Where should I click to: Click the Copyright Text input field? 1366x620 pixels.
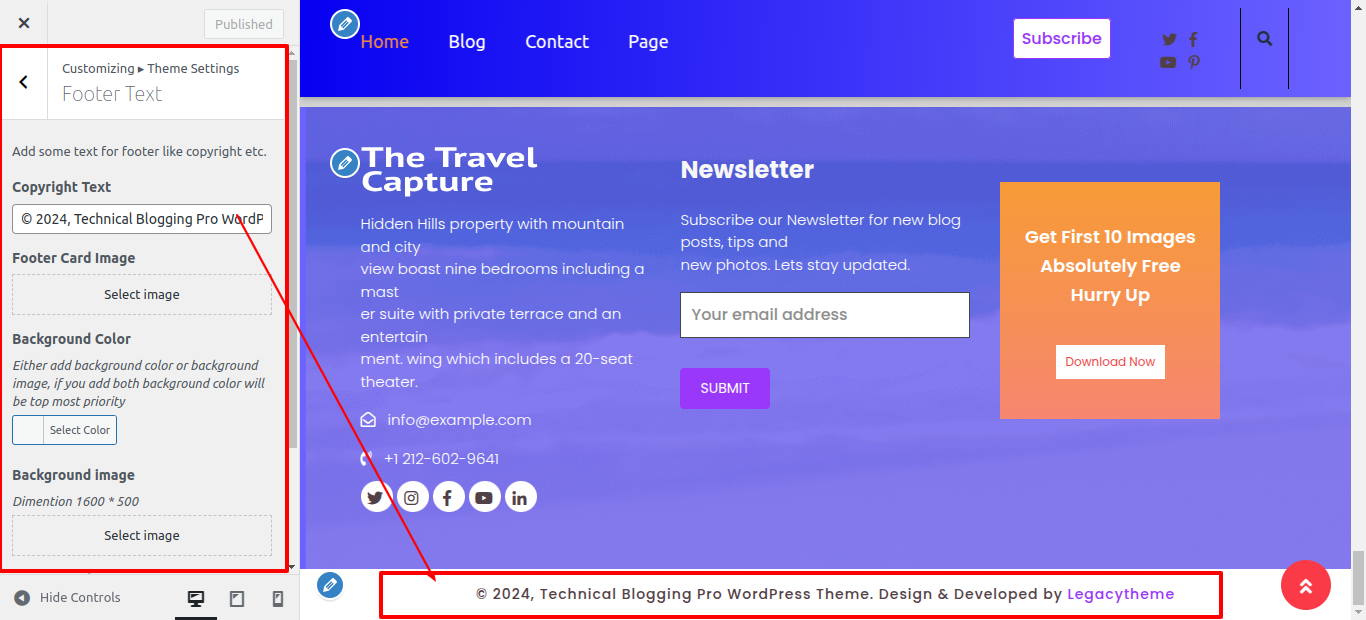(142, 219)
